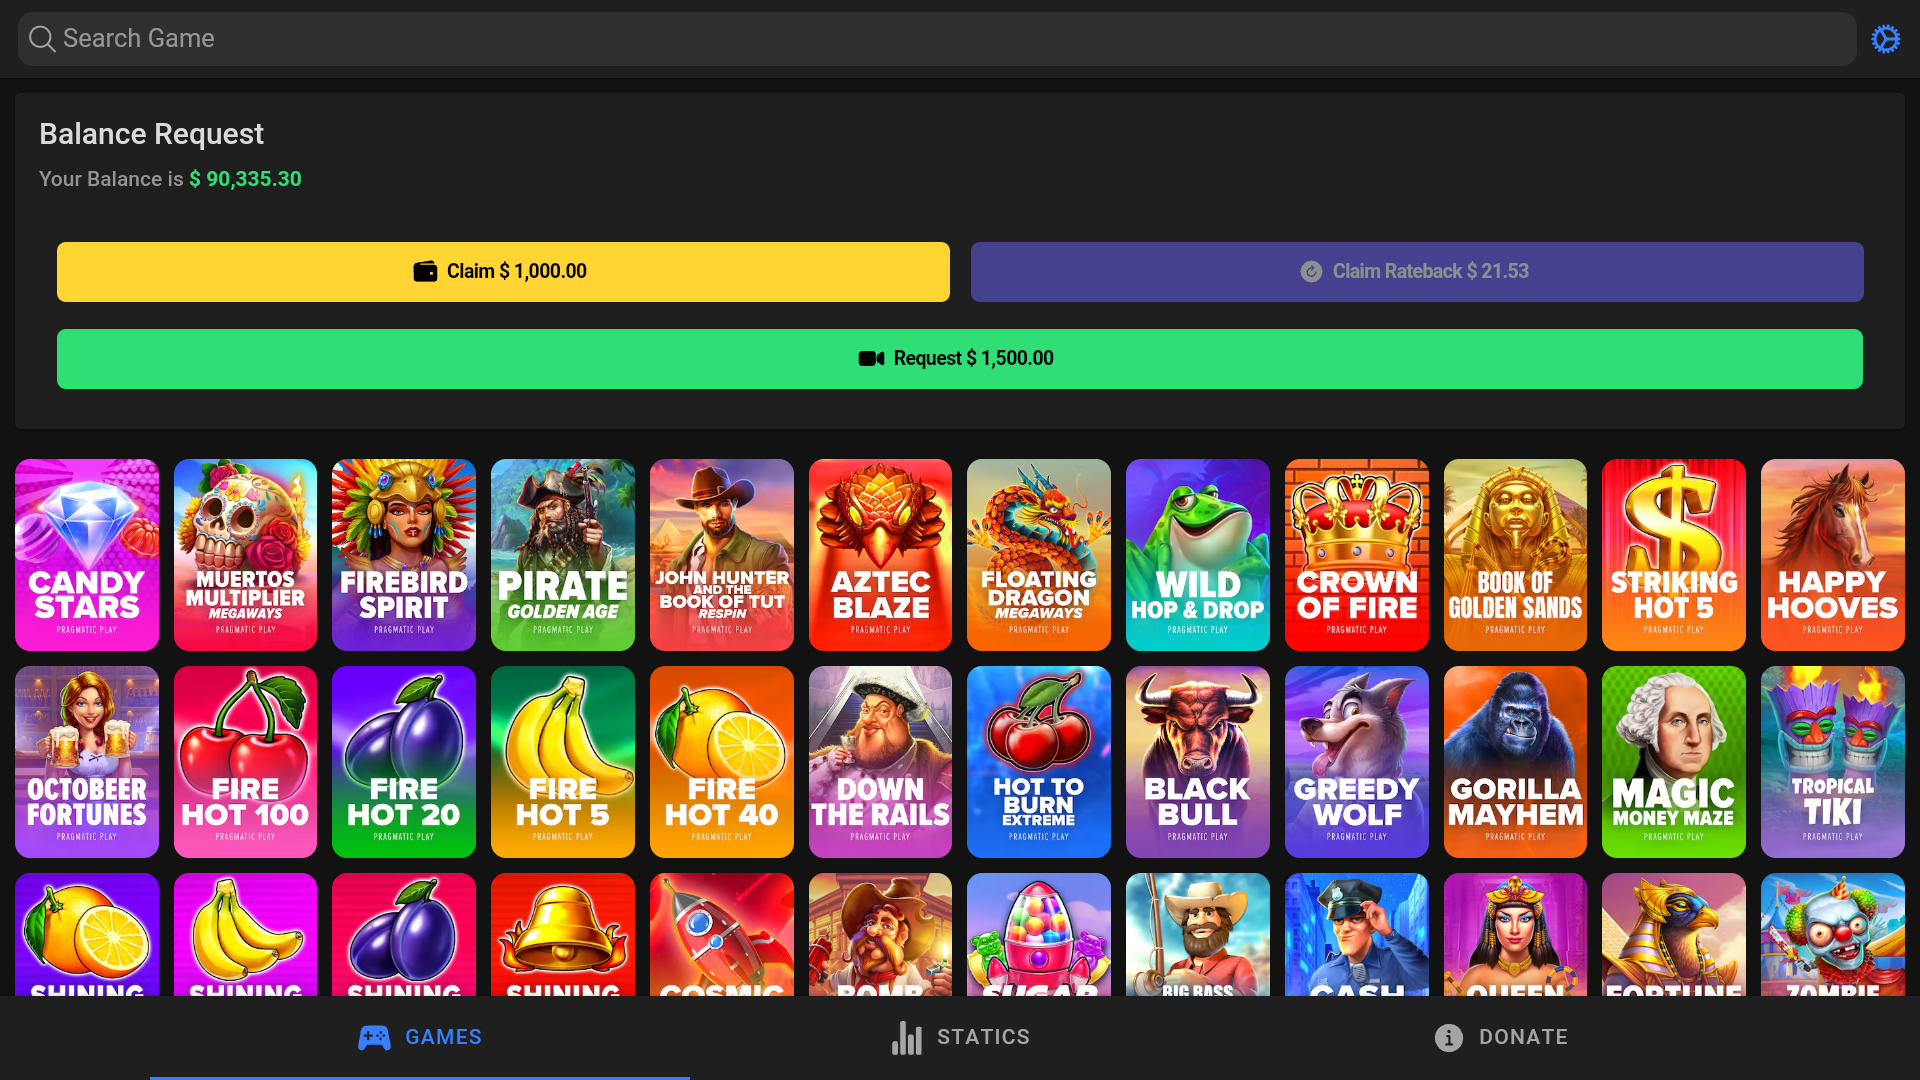
Task: Switch to the Statics tab
Action: click(x=960, y=1037)
